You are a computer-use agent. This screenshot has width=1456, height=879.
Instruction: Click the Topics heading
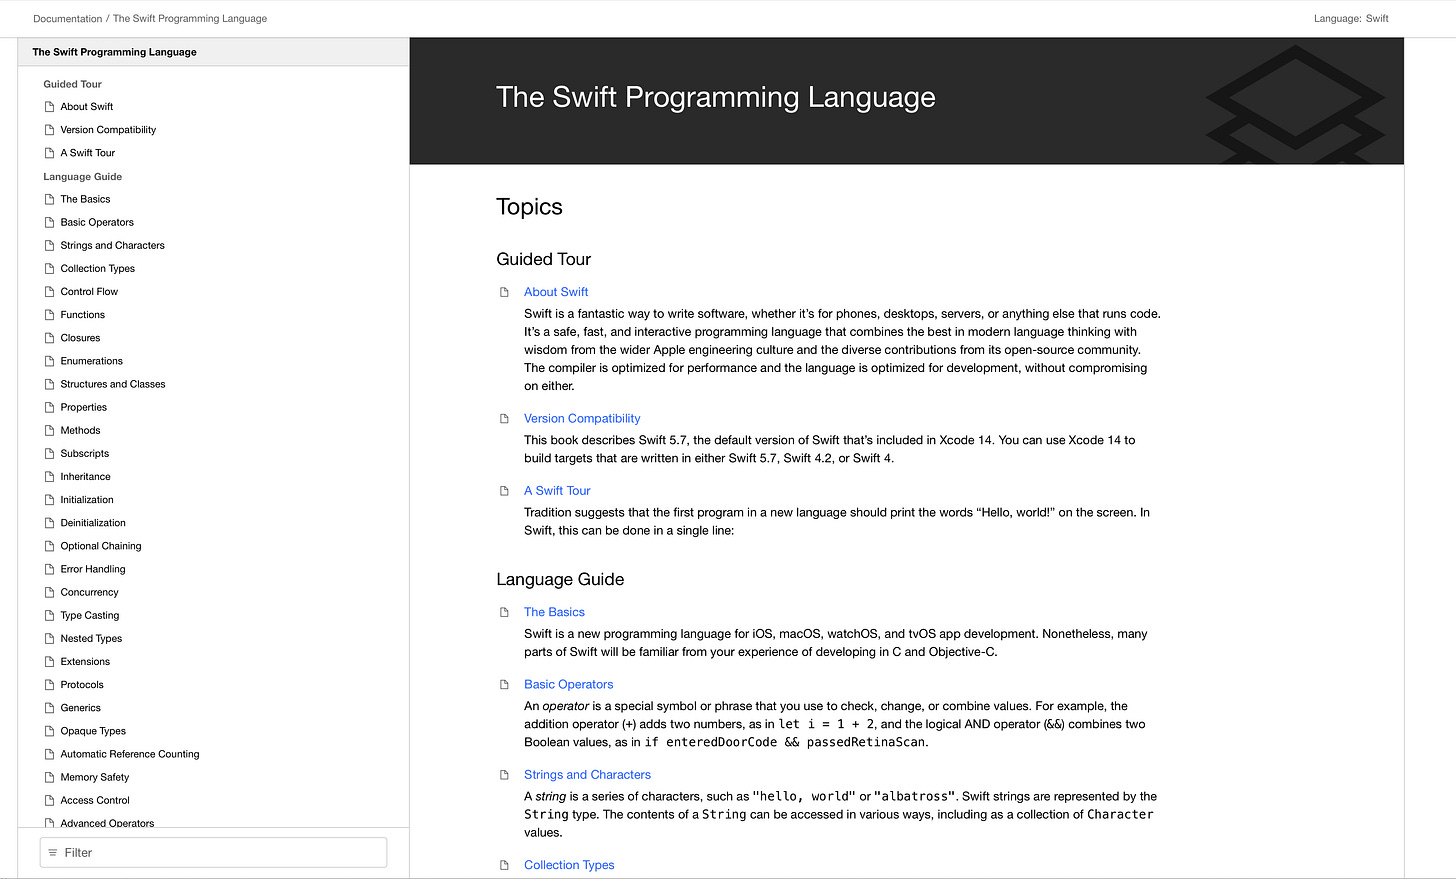coord(529,207)
